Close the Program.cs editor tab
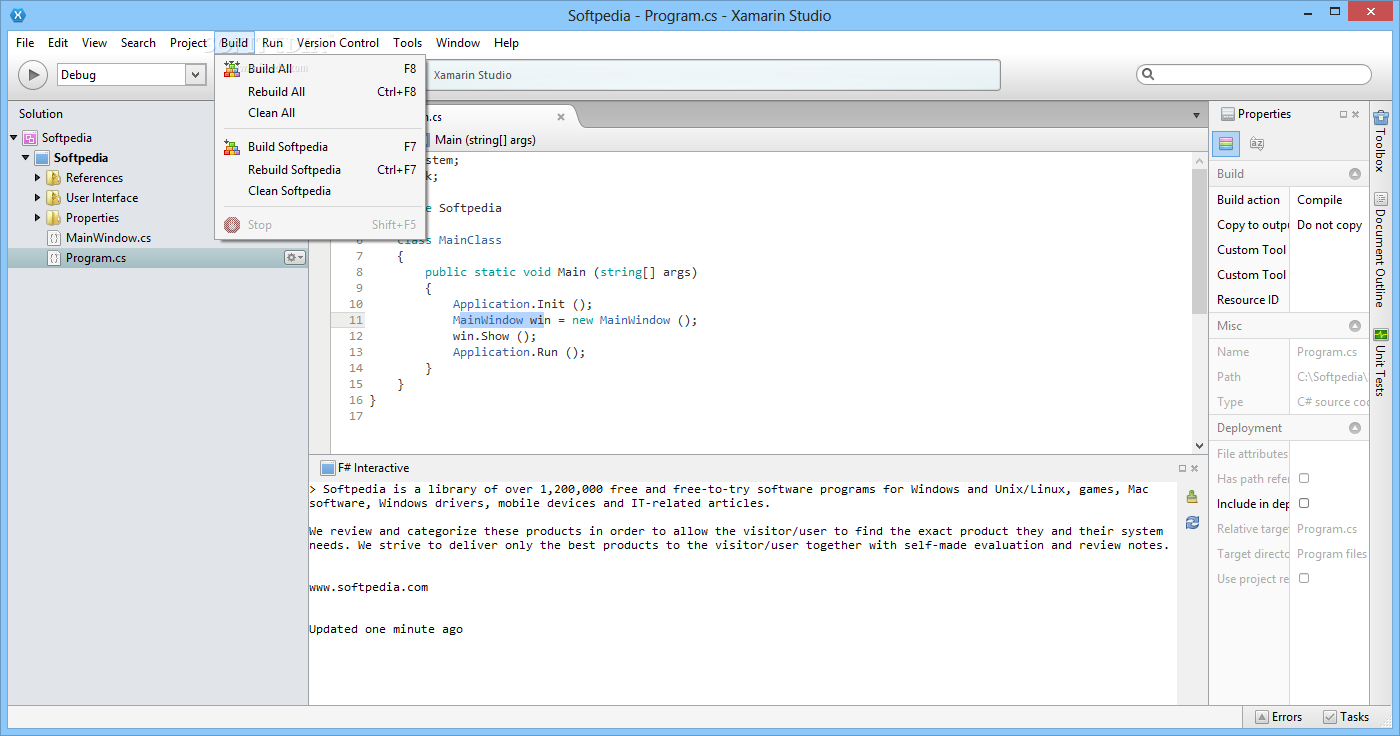The image size is (1400, 736). tap(561, 117)
